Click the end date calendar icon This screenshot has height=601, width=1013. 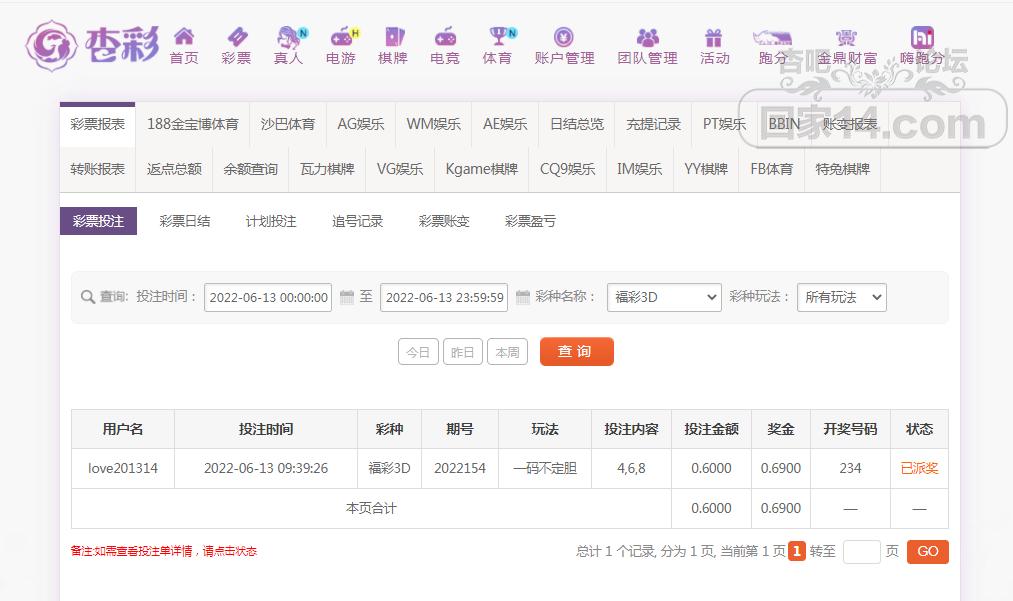523,297
